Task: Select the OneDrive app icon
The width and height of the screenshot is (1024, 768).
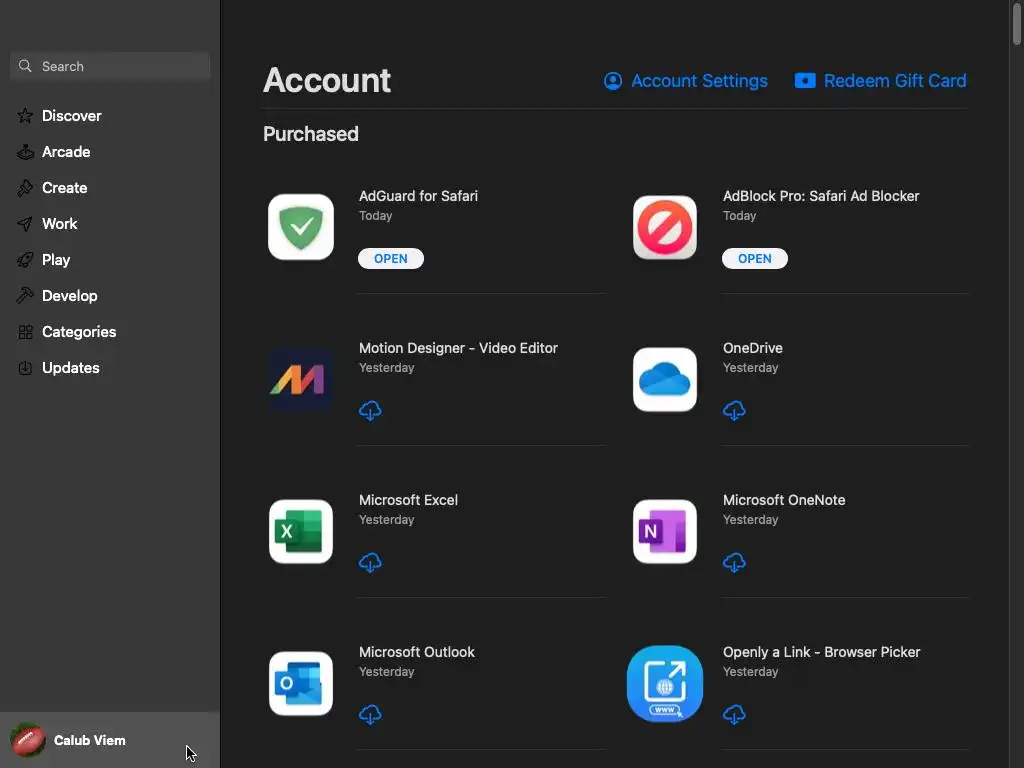Action: 665,379
